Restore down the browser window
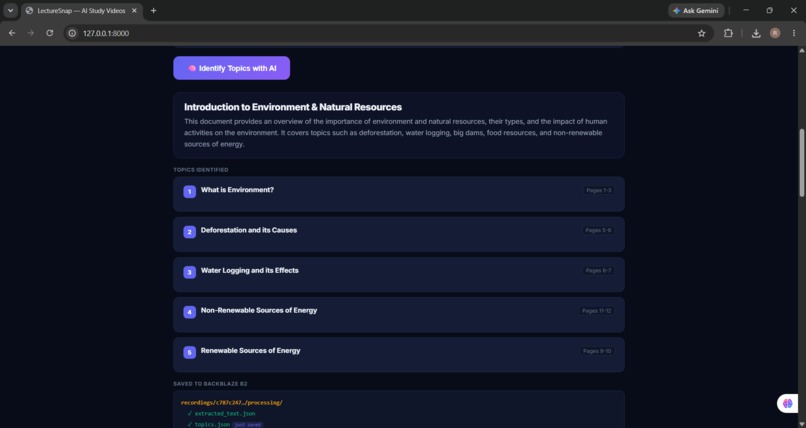Screen dimensions: 806x428 [x=770, y=10]
